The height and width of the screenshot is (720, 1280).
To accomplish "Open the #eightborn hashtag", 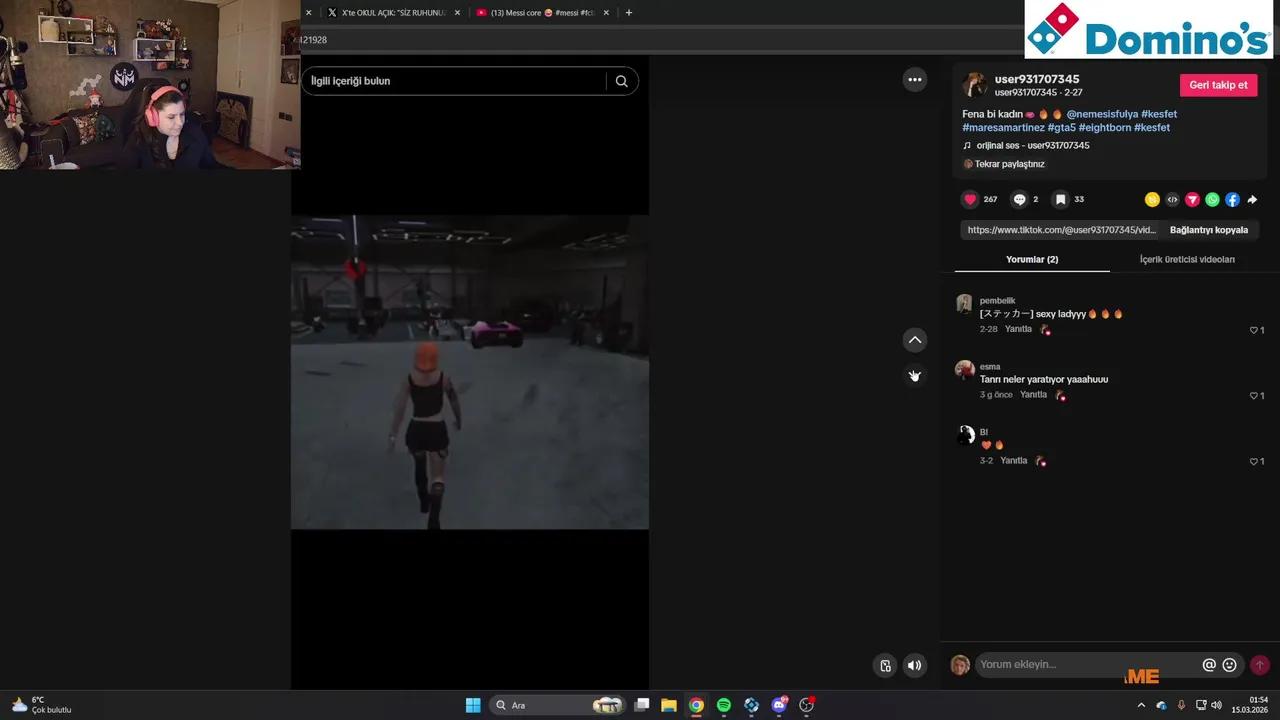I will tap(1104, 128).
